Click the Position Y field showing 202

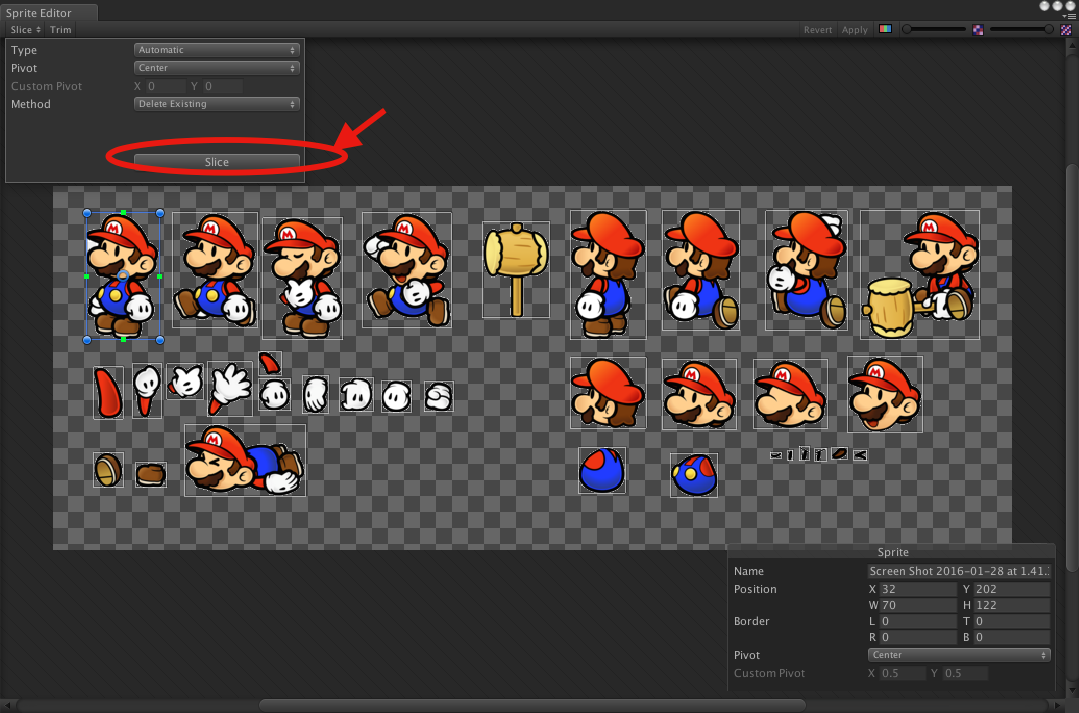point(1012,589)
